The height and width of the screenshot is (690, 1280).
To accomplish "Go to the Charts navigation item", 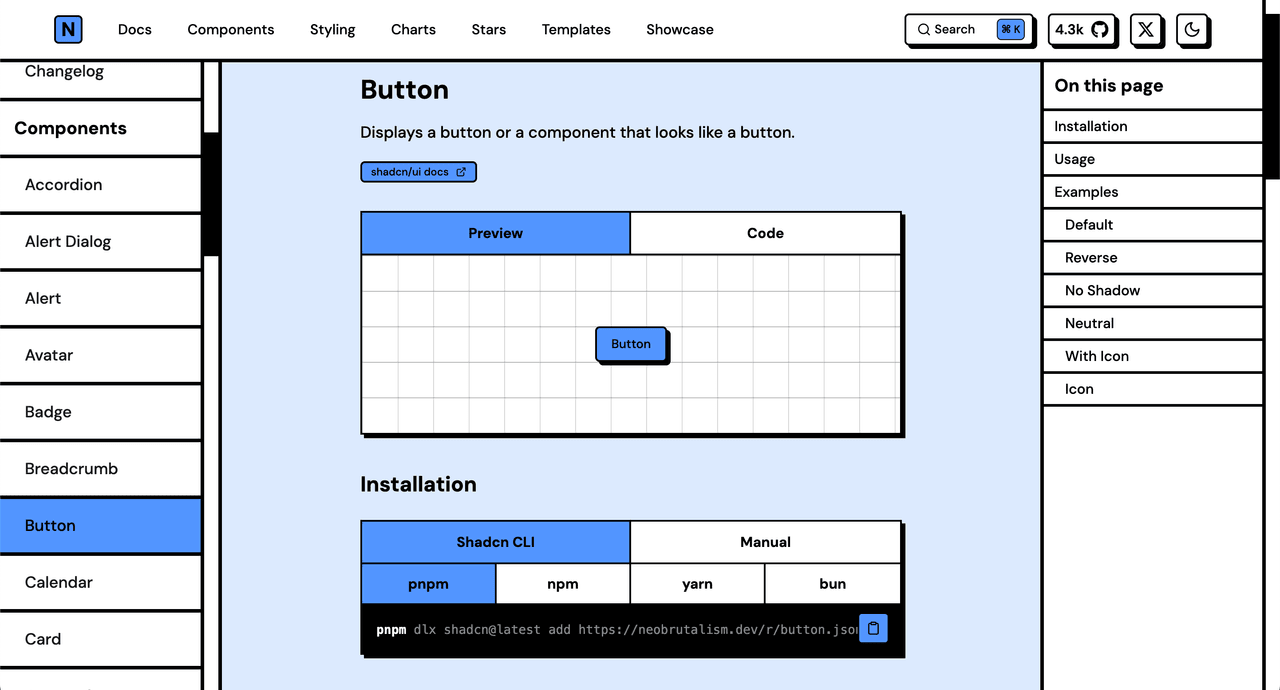I will (x=413, y=29).
